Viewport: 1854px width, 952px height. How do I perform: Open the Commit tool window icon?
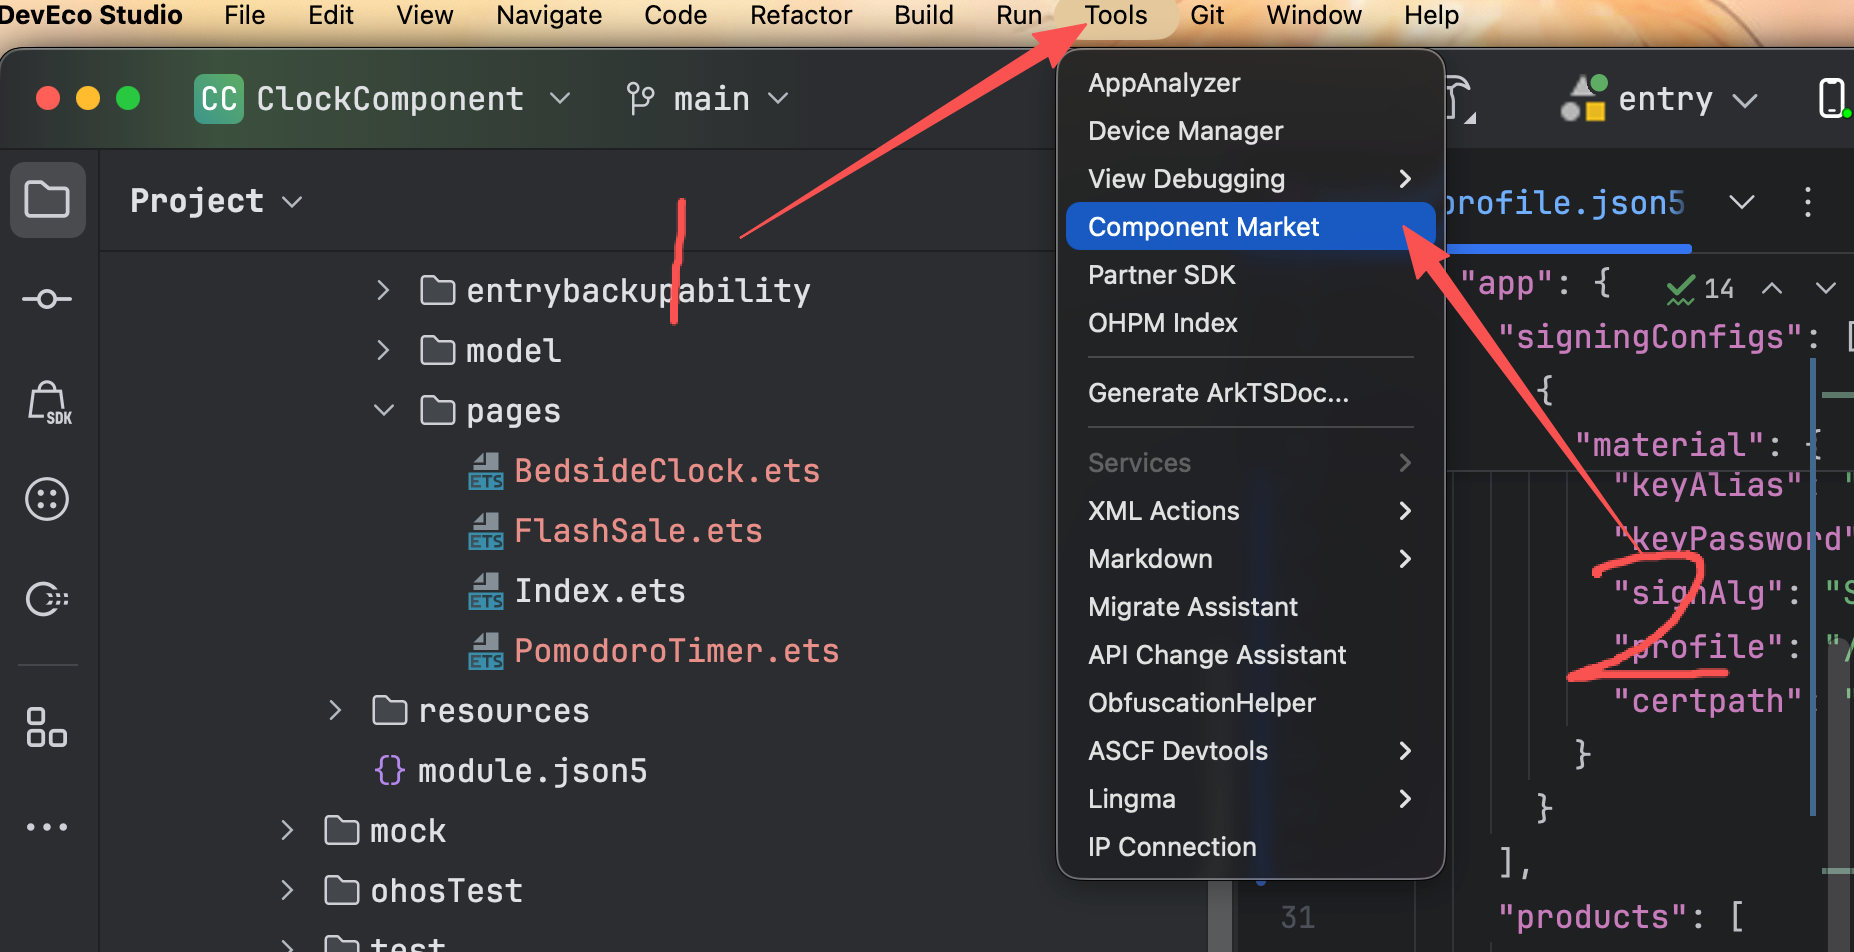point(47,299)
